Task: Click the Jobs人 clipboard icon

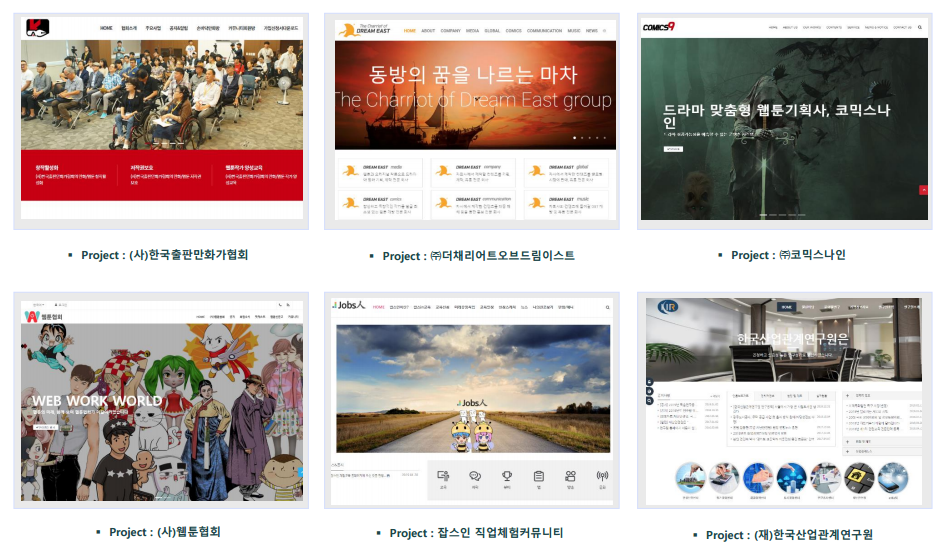Action: [x=539, y=476]
